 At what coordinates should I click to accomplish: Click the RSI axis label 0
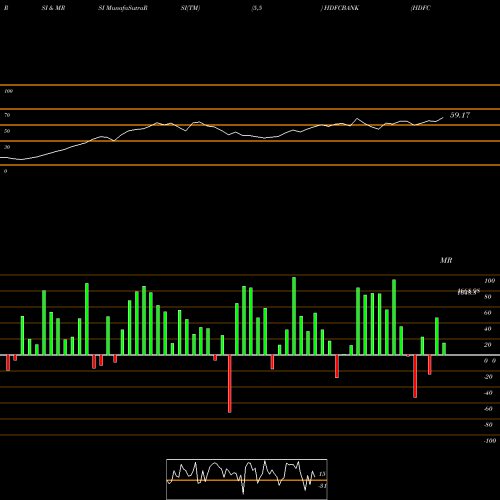[5, 171]
